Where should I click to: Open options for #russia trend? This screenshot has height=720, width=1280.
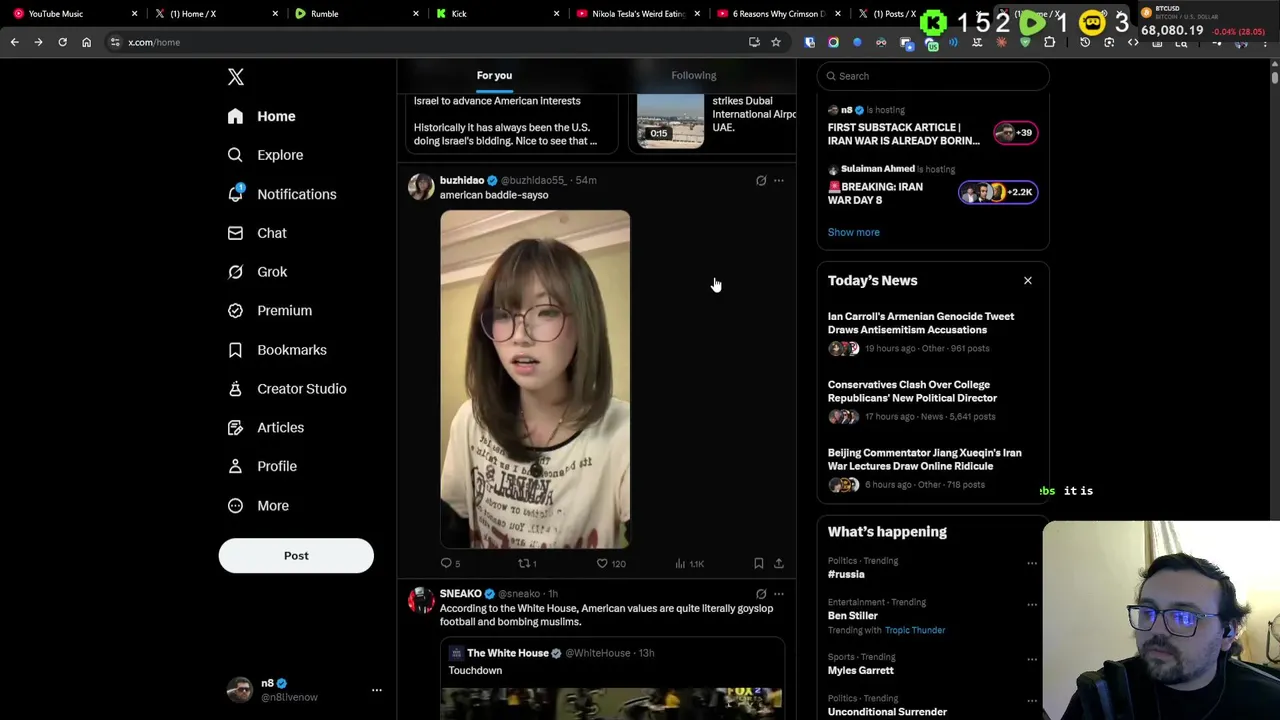pos(1031,563)
